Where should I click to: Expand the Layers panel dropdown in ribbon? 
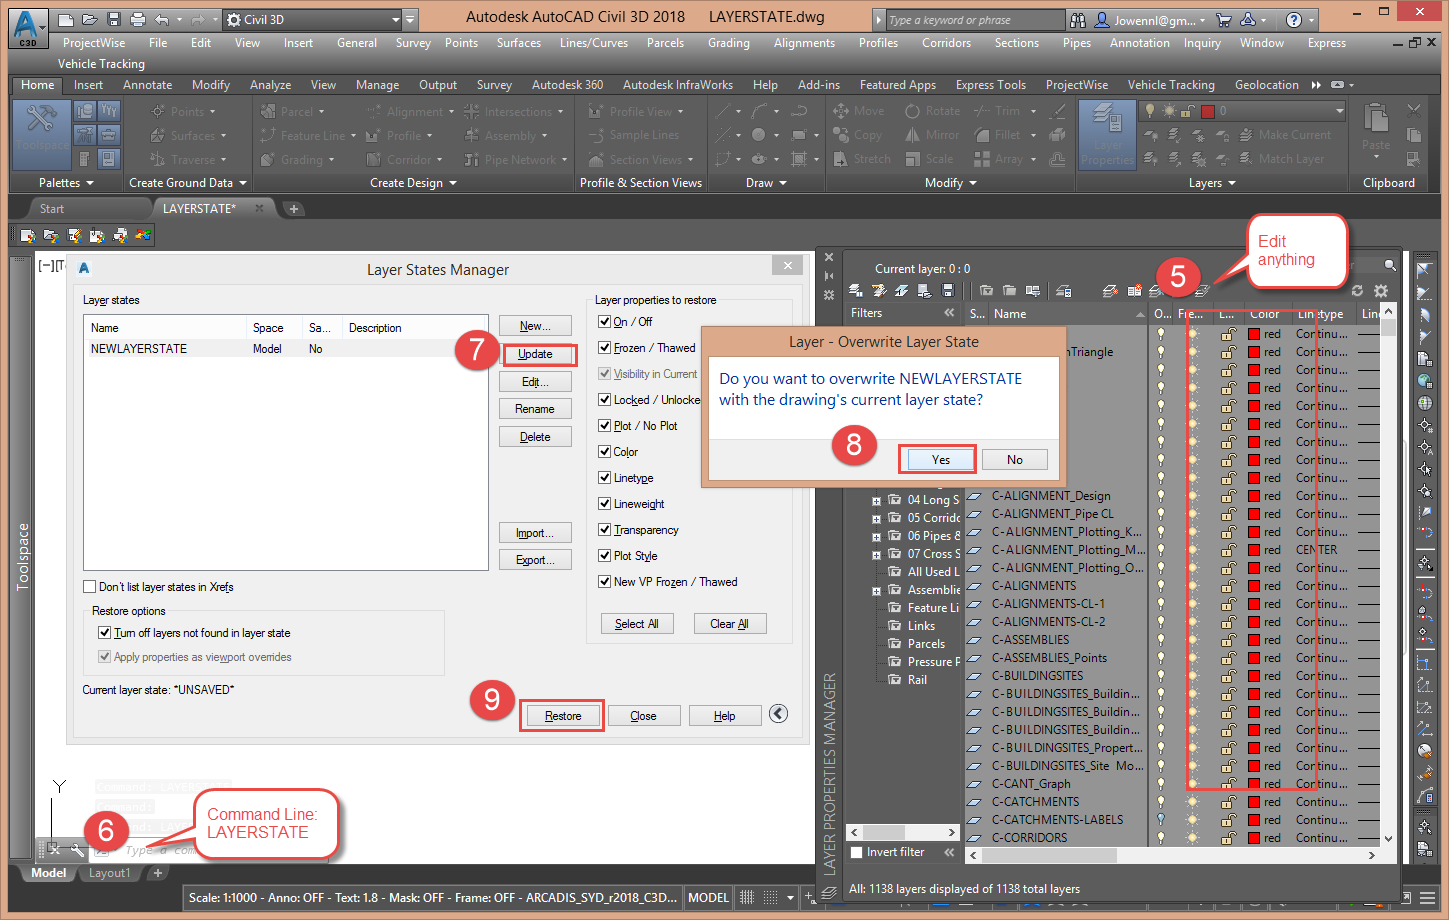[x=1212, y=183]
